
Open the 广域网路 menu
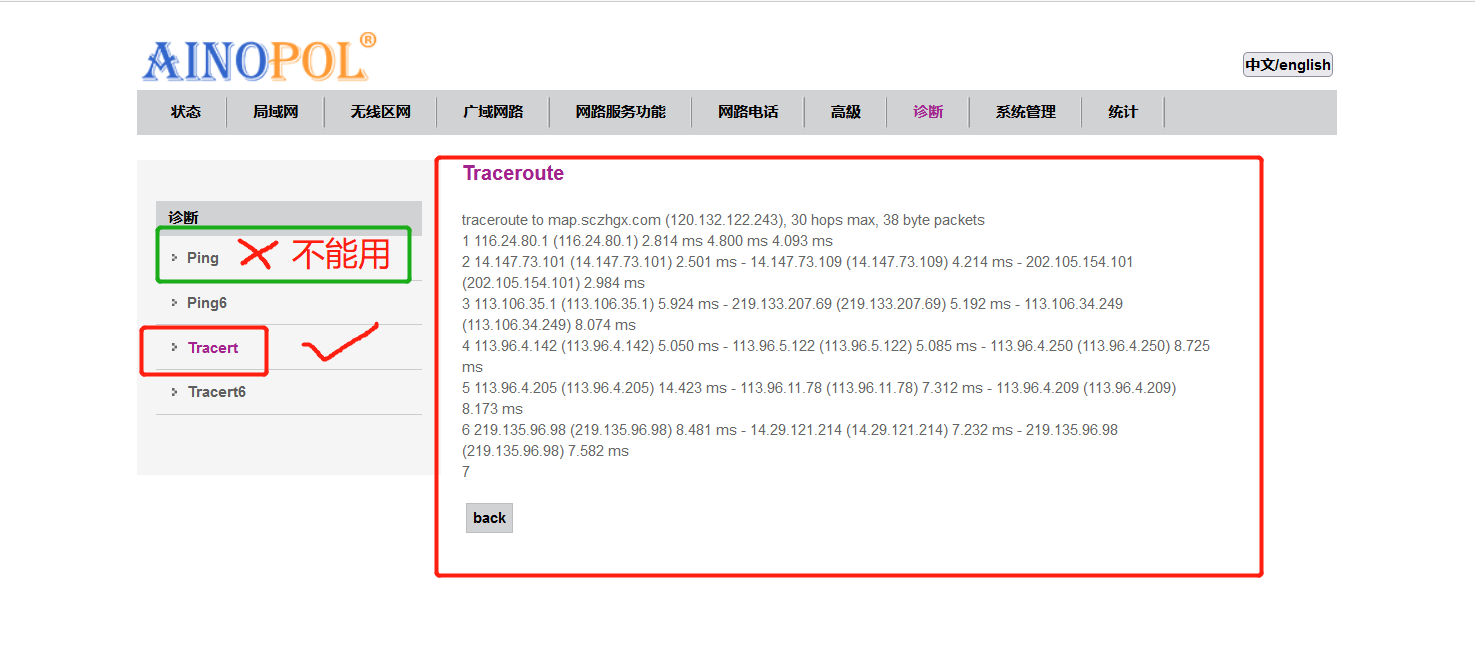[493, 112]
